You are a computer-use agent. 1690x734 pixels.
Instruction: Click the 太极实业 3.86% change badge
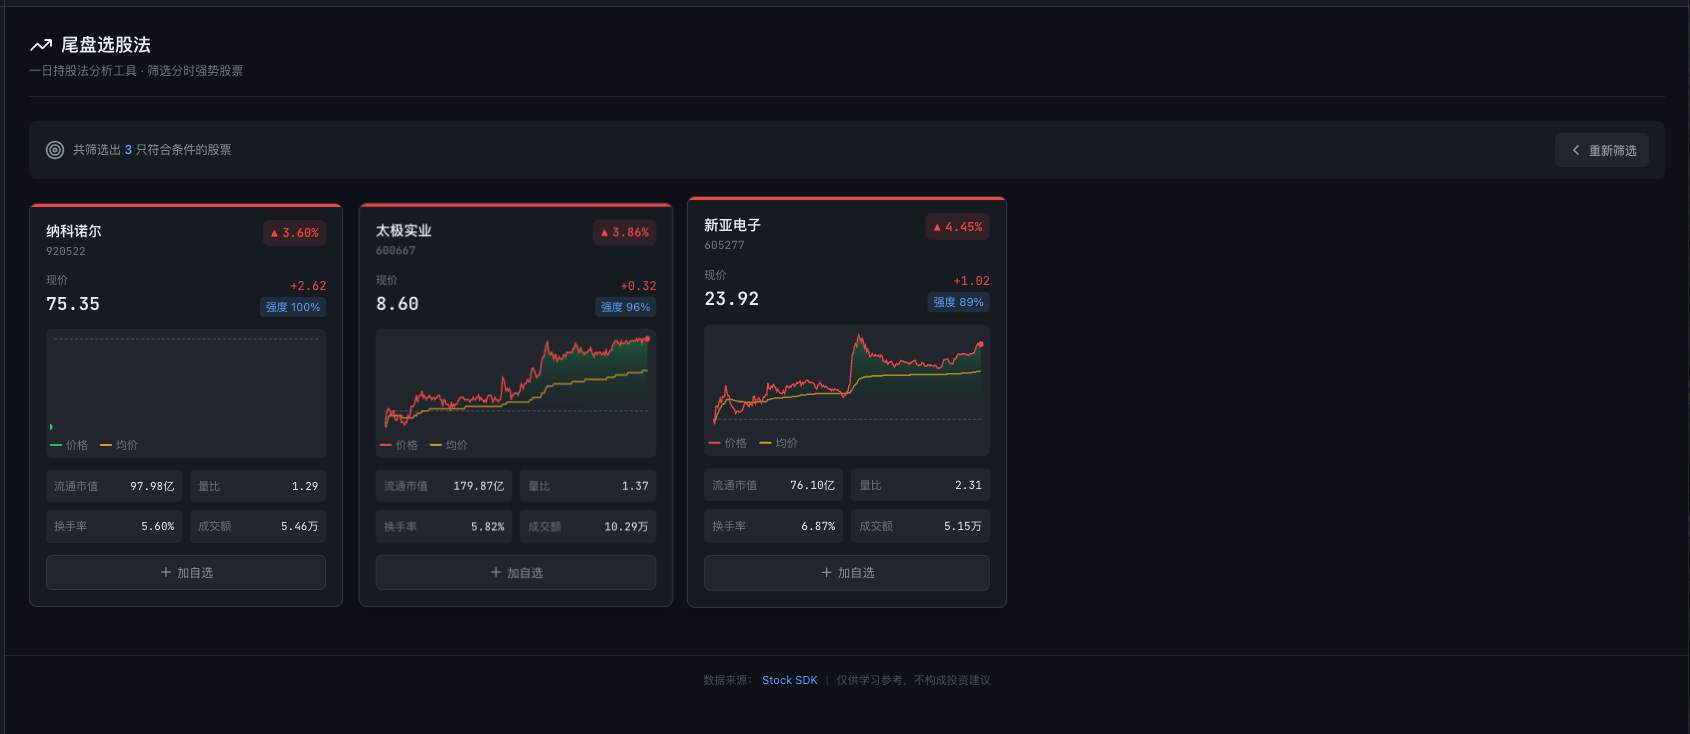pyautogui.click(x=625, y=232)
